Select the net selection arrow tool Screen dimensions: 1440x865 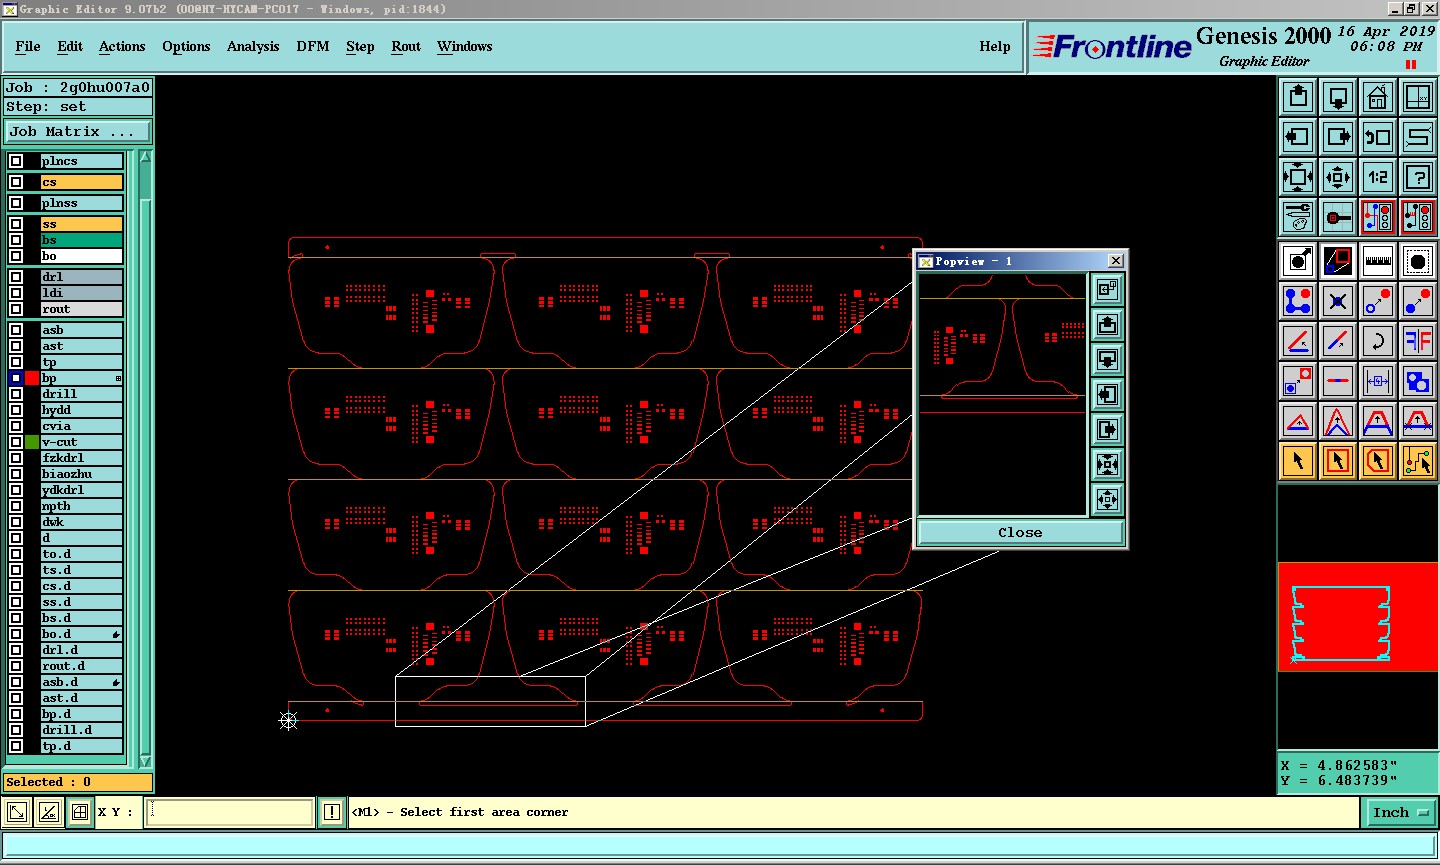click(1418, 461)
